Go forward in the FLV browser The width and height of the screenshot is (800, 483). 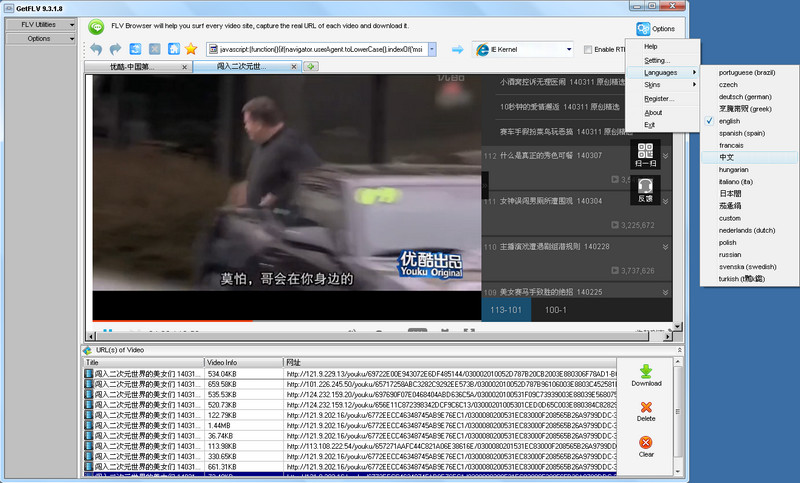tap(115, 49)
